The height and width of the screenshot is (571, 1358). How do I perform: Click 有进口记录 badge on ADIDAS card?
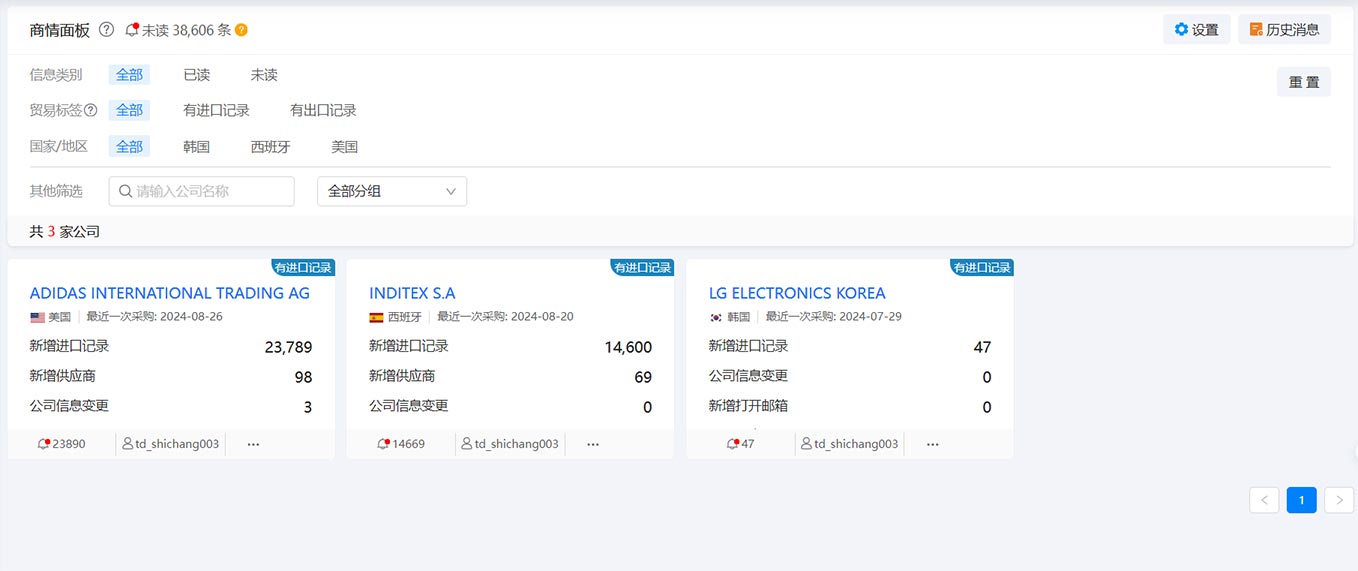click(x=303, y=267)
